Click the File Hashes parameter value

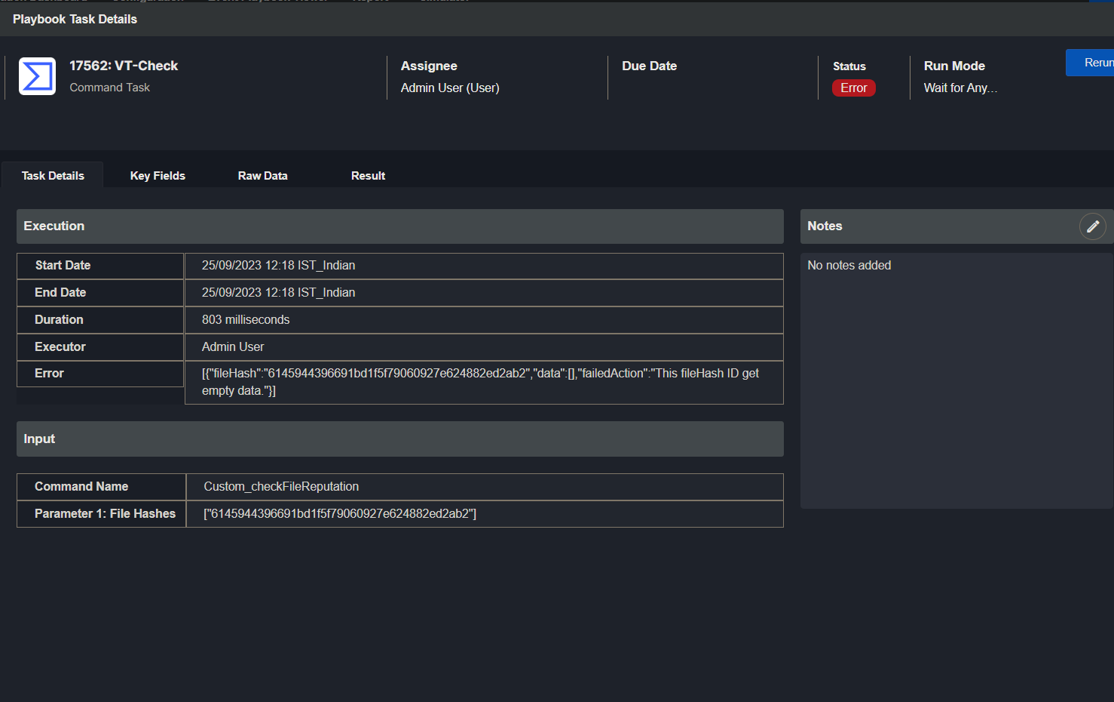coord(340,514)
